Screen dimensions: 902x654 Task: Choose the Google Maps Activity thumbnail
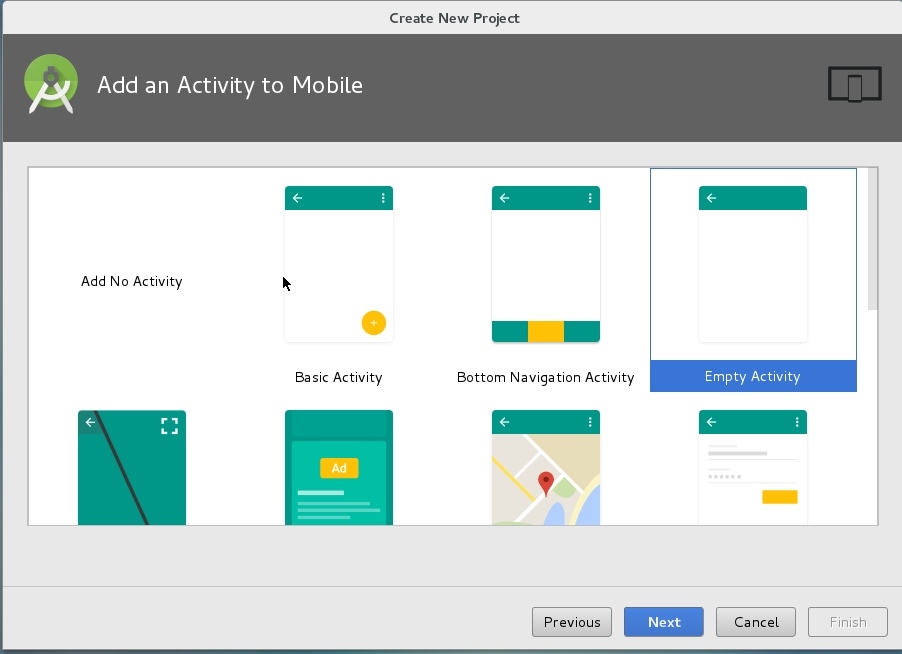[545, 467]
